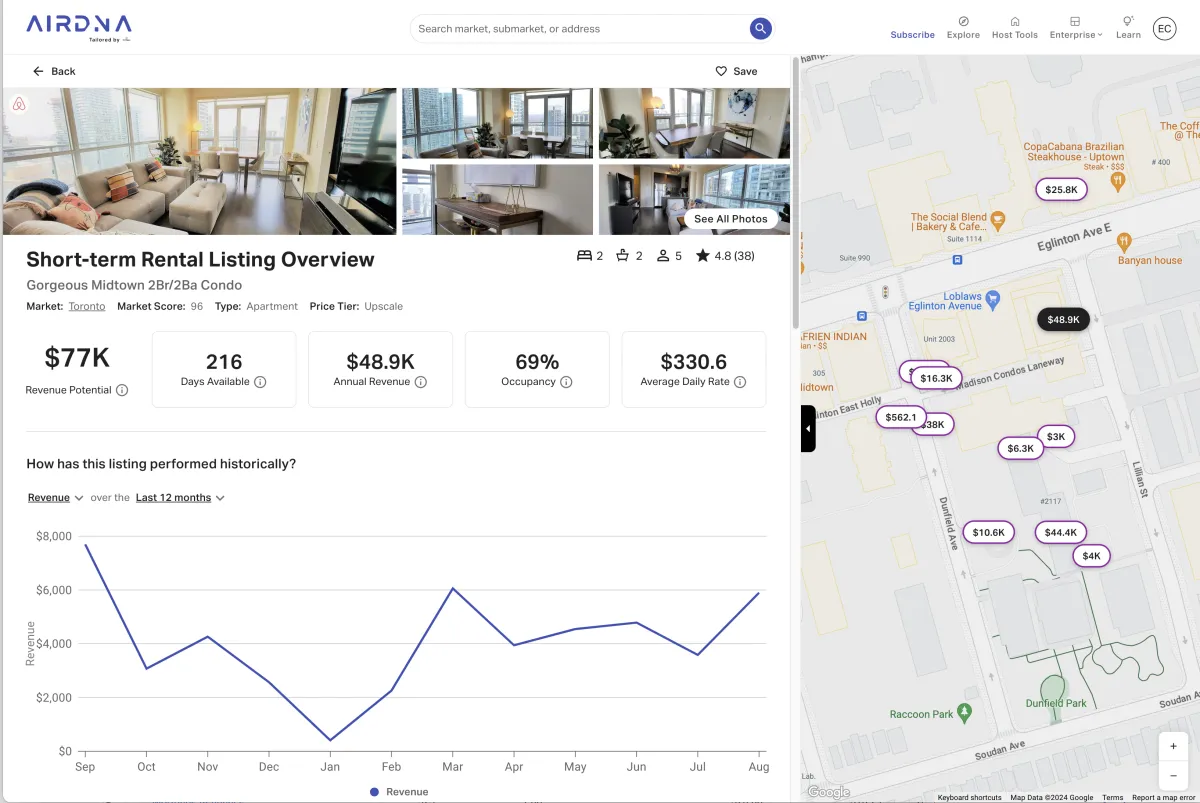Open the EC user account menu
Screen dimensions: 1200x803
(1164, 29)
